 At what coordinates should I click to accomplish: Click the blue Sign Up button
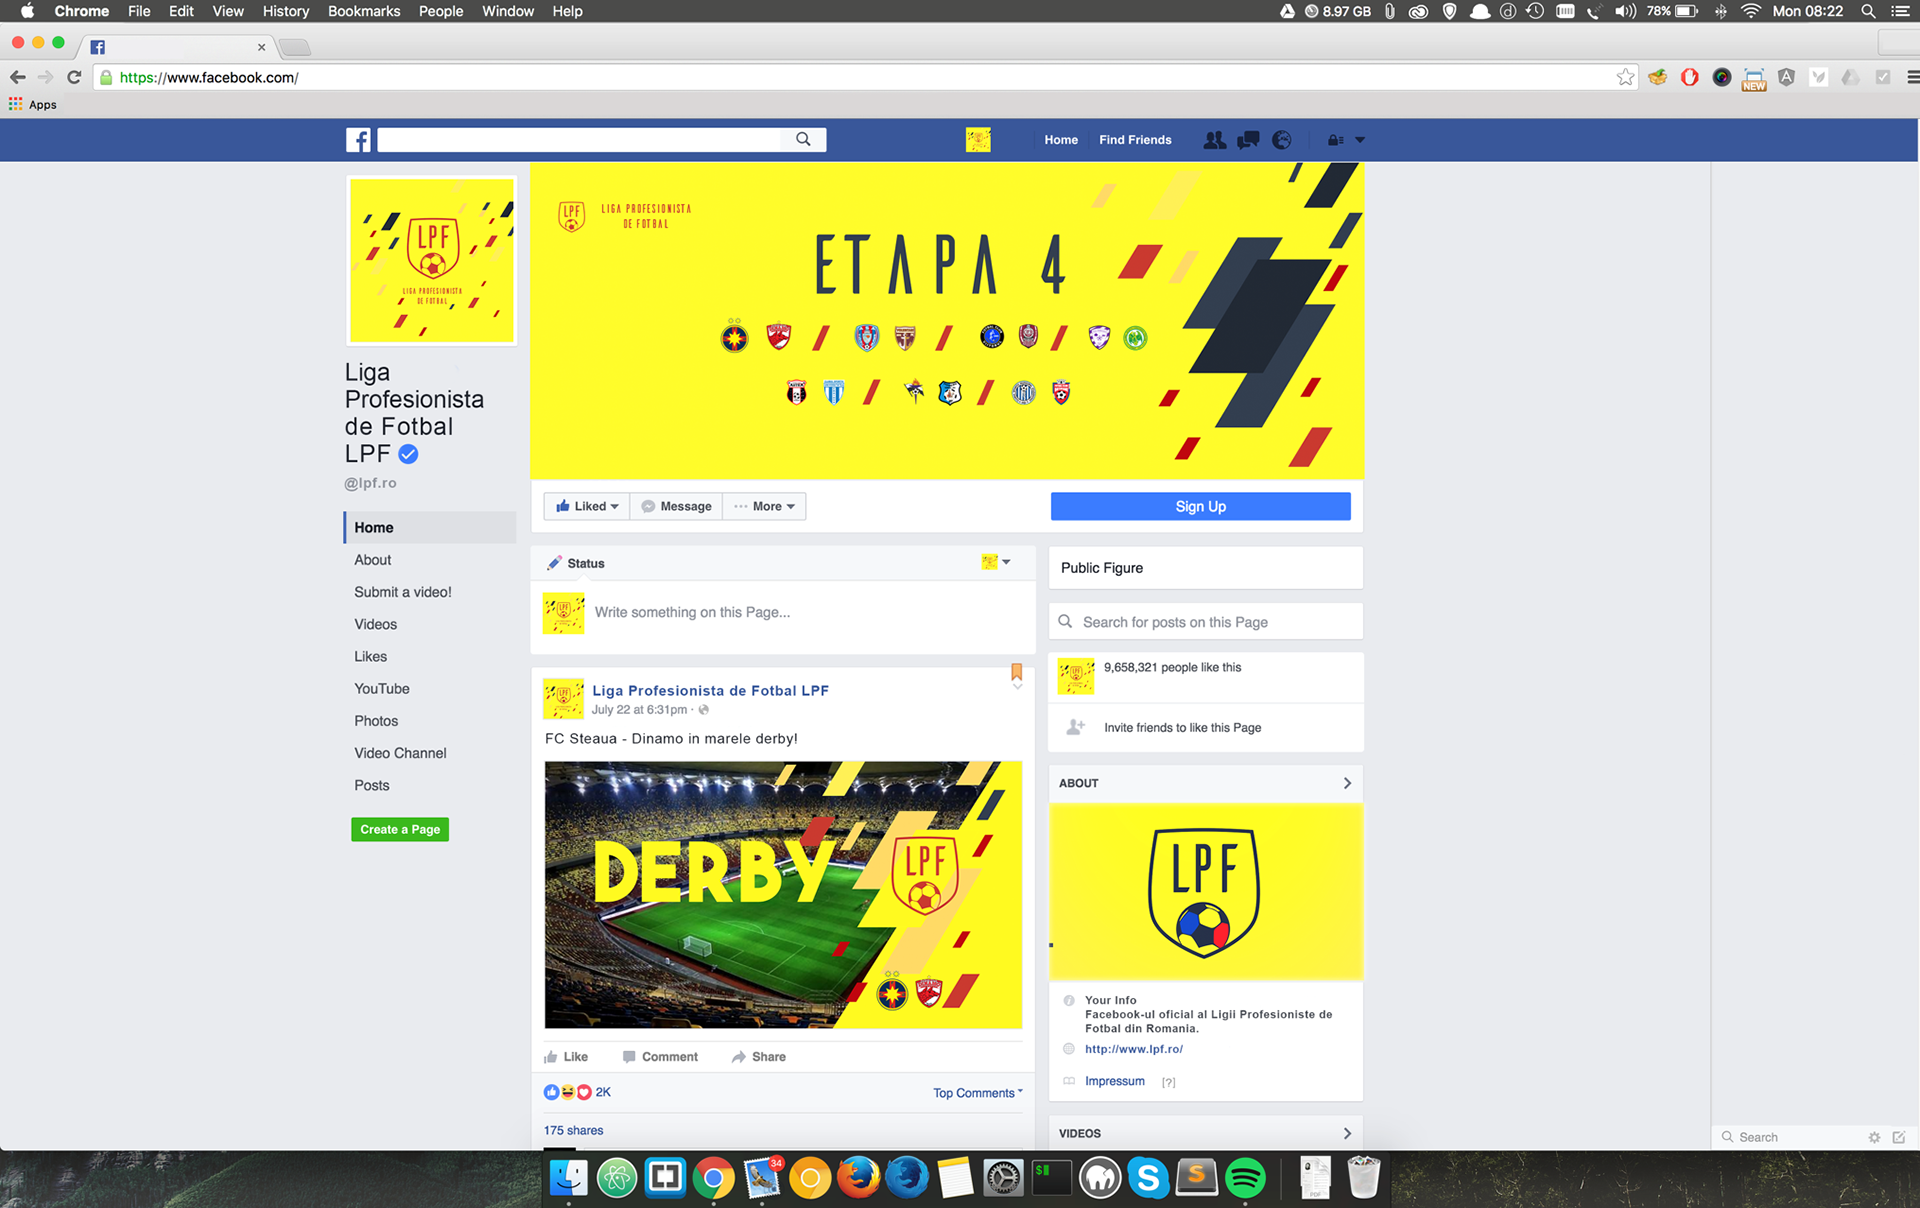point(1200,506)
